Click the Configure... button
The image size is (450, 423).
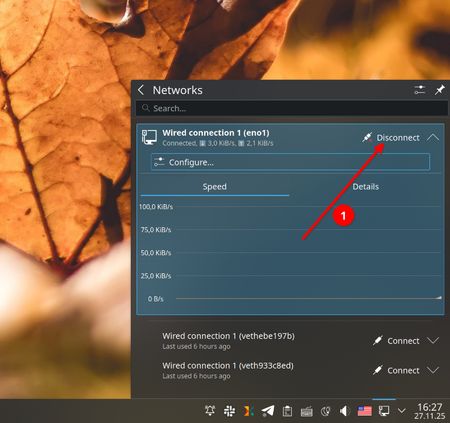coord(290,162)
